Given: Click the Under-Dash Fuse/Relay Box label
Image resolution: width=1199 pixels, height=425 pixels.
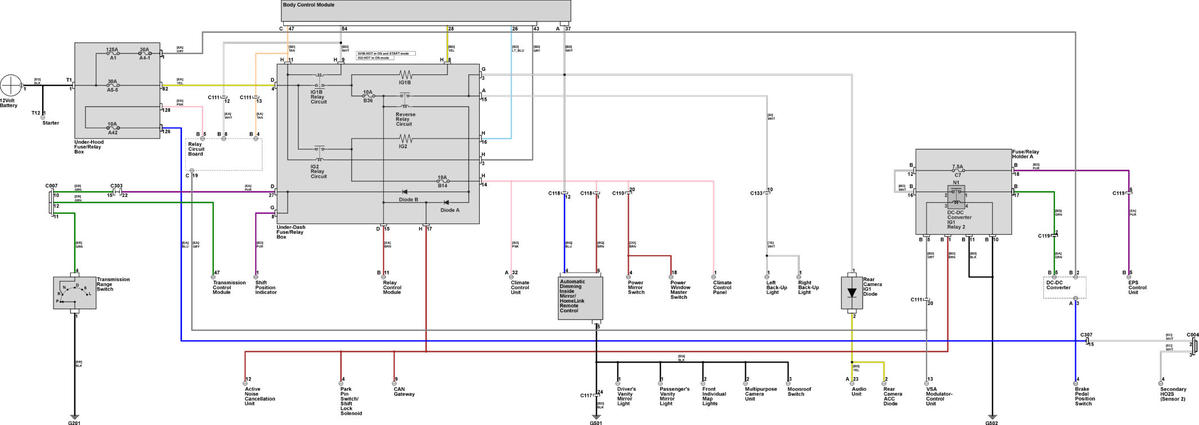Looking at the screenshot, I should 293,232.
